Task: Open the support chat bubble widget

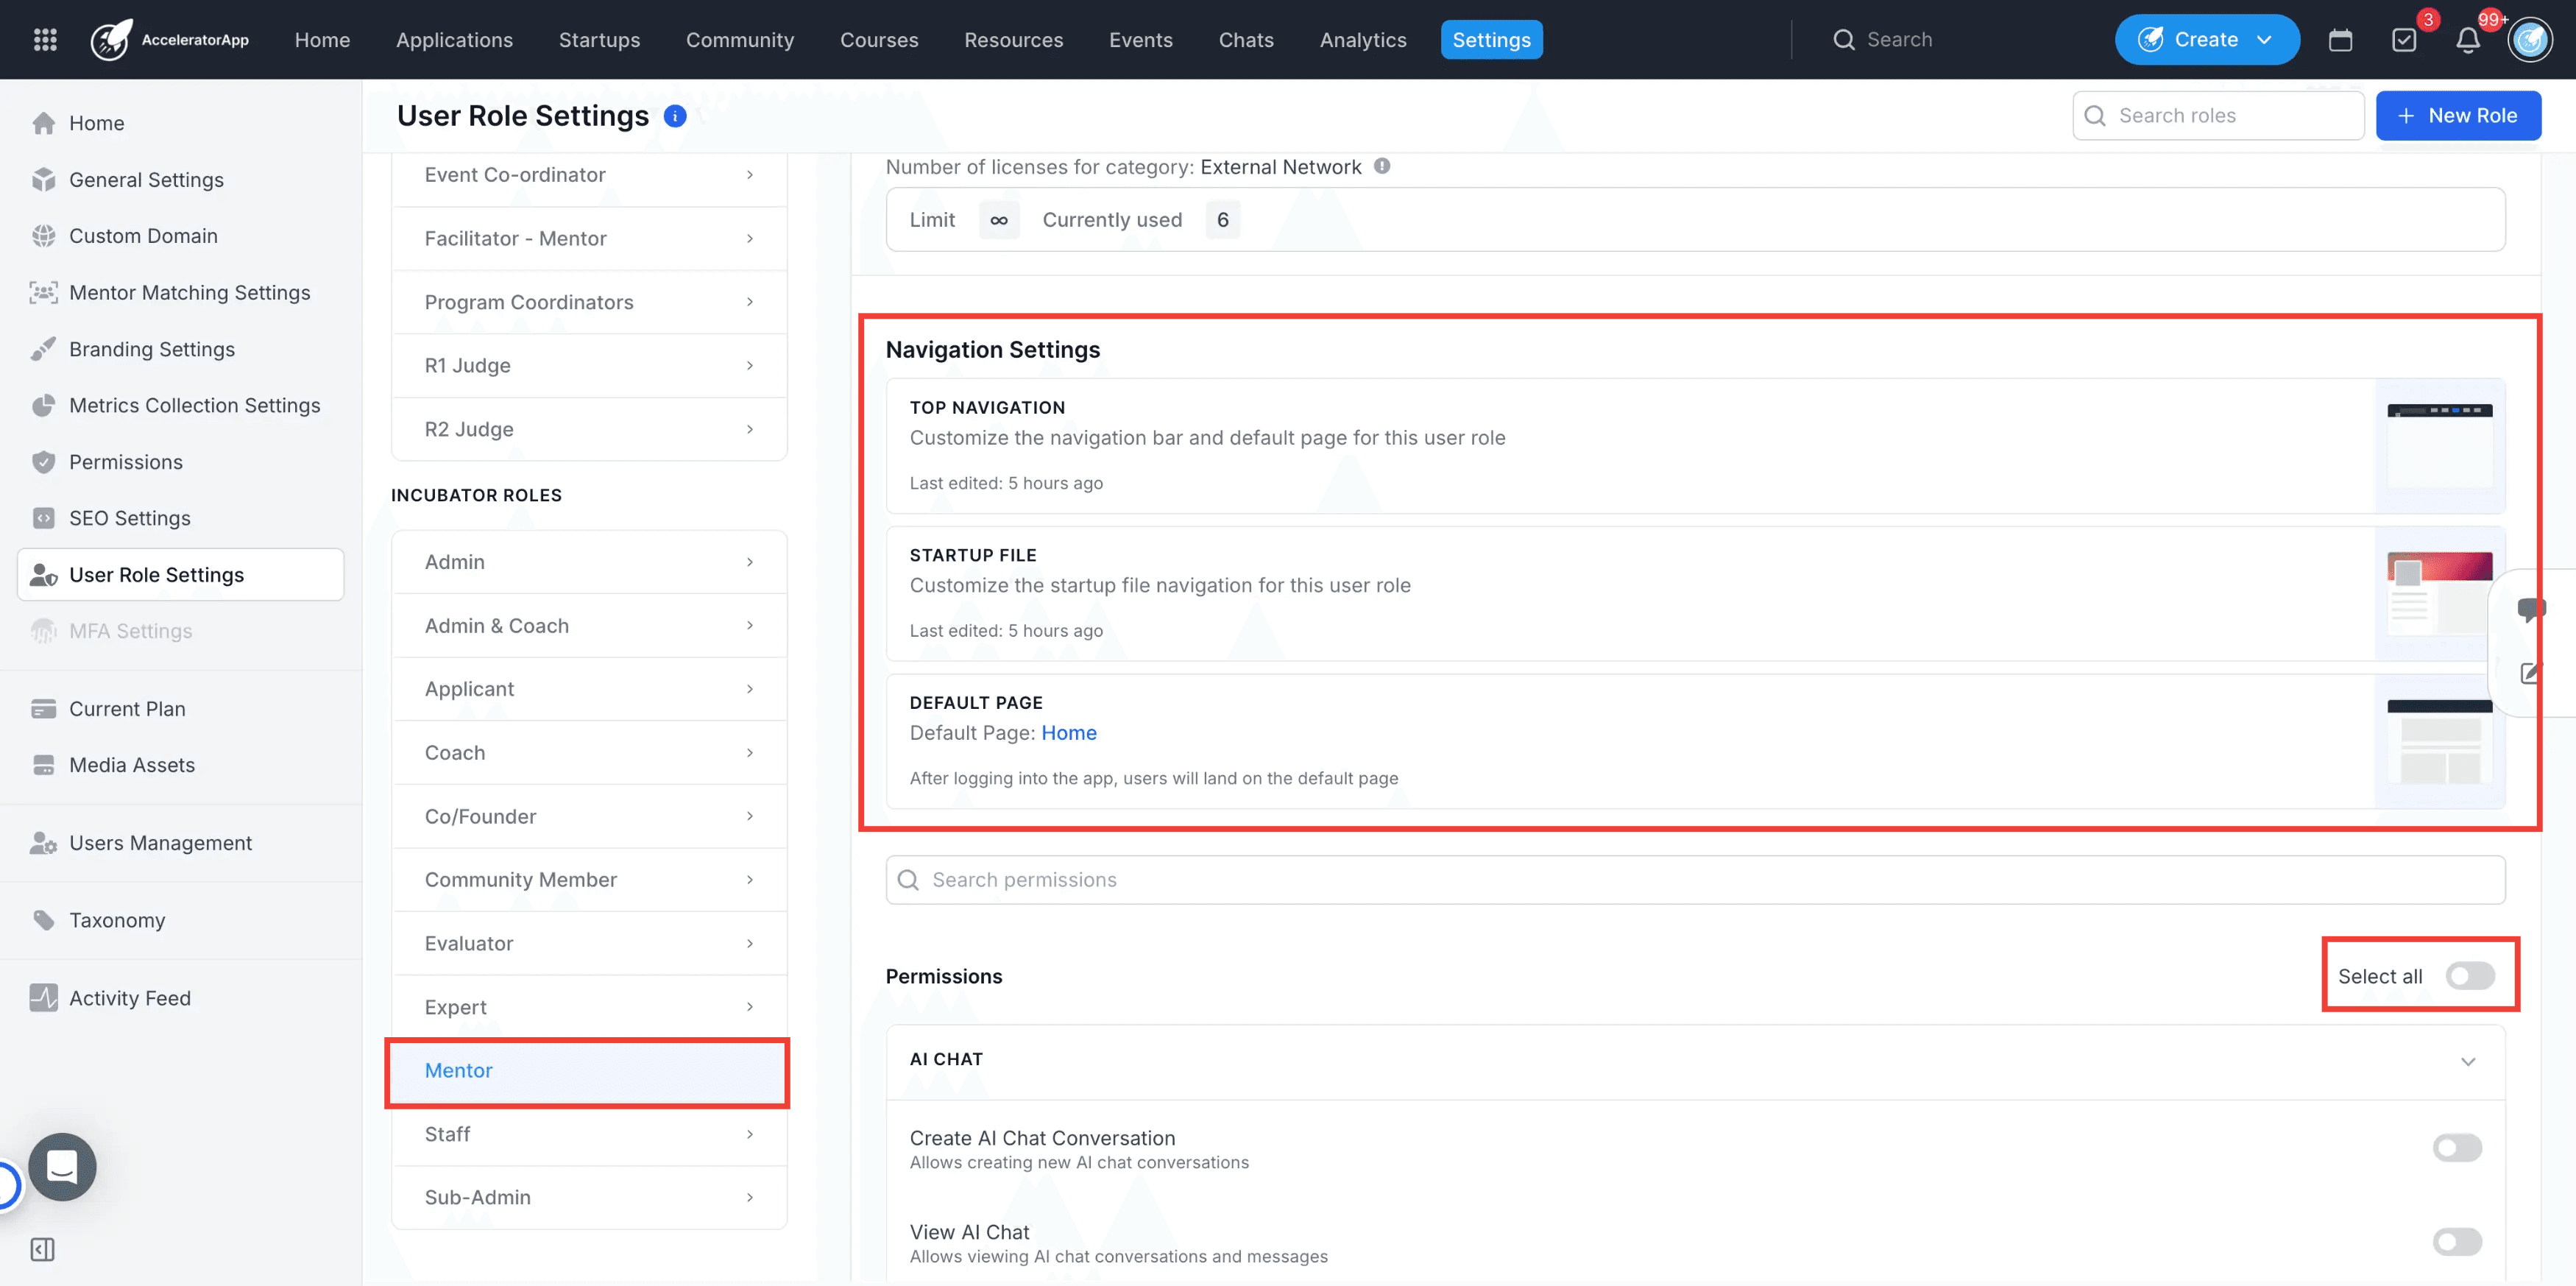Action: click(62, 1166)
